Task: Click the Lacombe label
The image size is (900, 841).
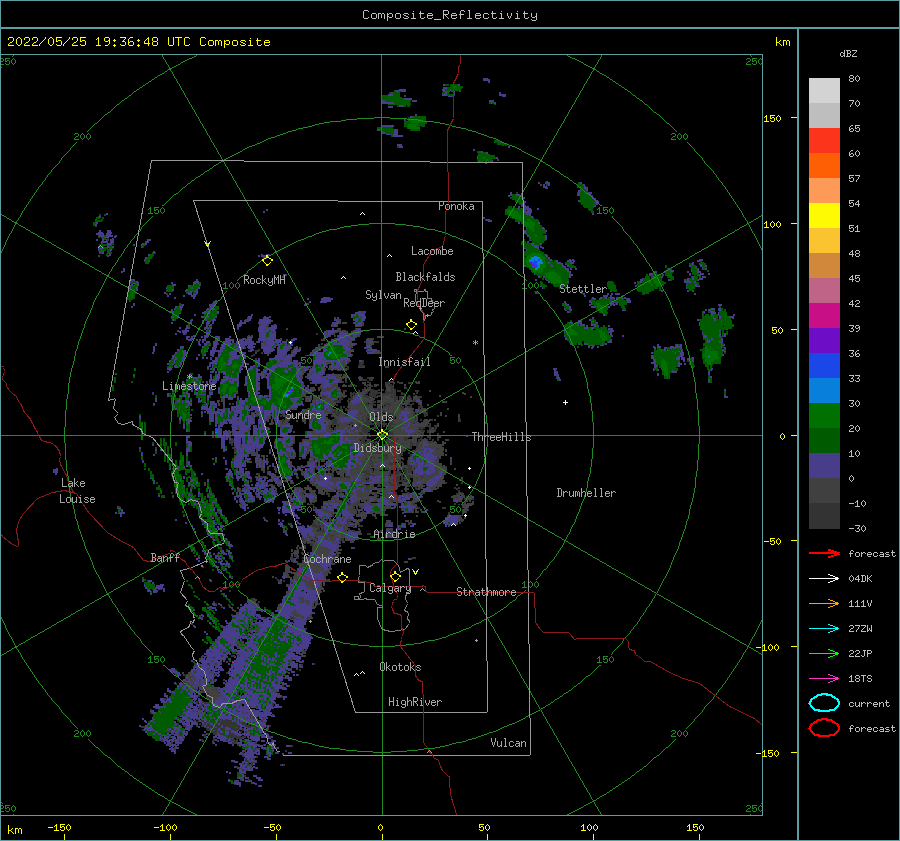Action: tap(432, 251)
